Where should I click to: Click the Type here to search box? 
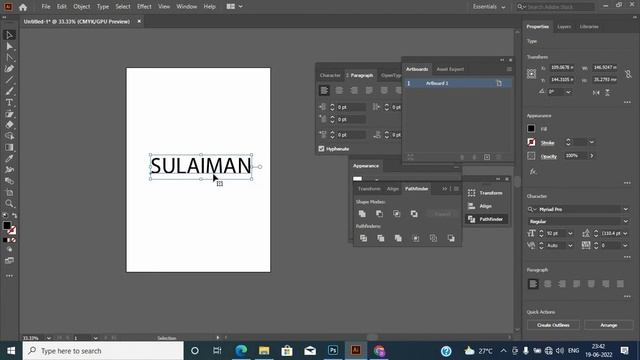(x=103, y=351)
